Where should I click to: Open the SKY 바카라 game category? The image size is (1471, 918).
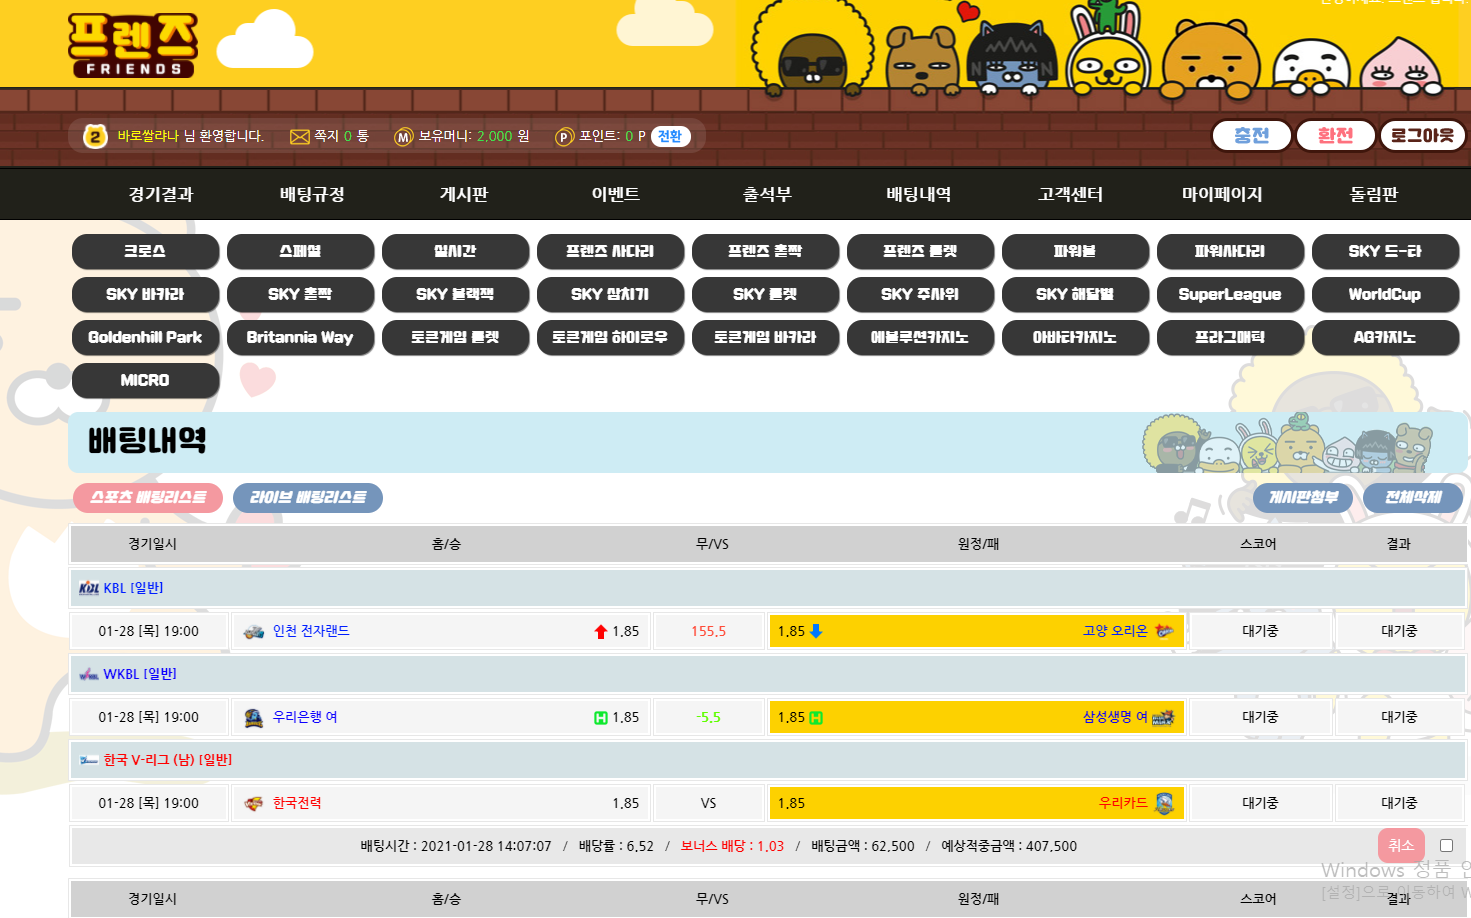(145, 294)
